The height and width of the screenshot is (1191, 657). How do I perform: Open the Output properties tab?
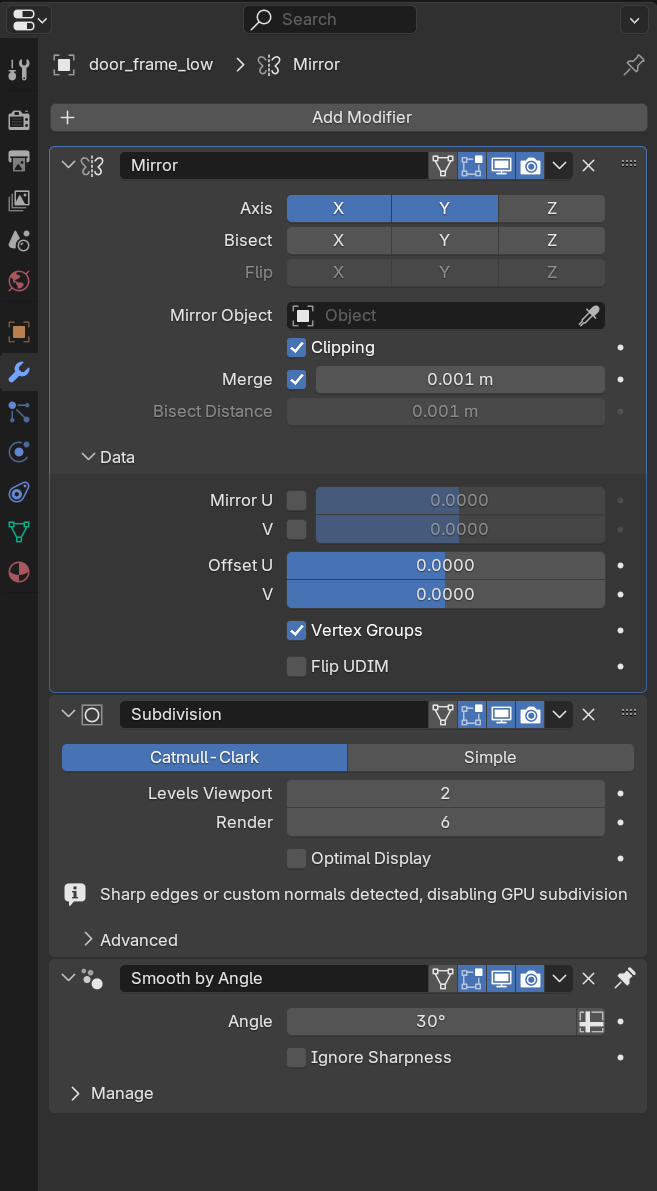(x=19, y=160)
